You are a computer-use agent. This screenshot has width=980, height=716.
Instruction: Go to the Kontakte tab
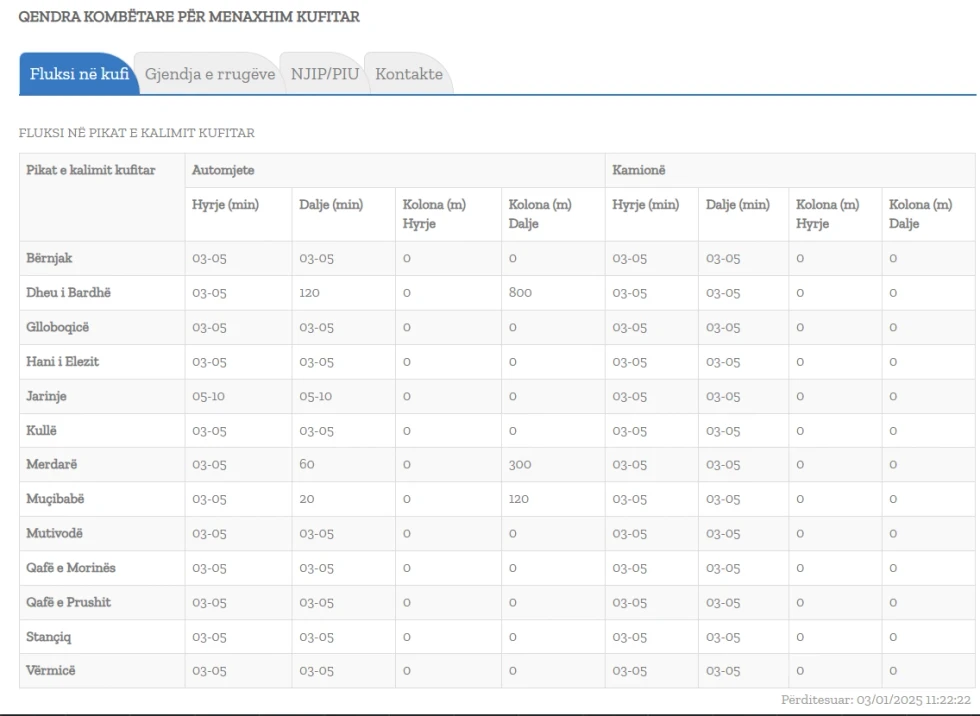[x=409, y=74]
